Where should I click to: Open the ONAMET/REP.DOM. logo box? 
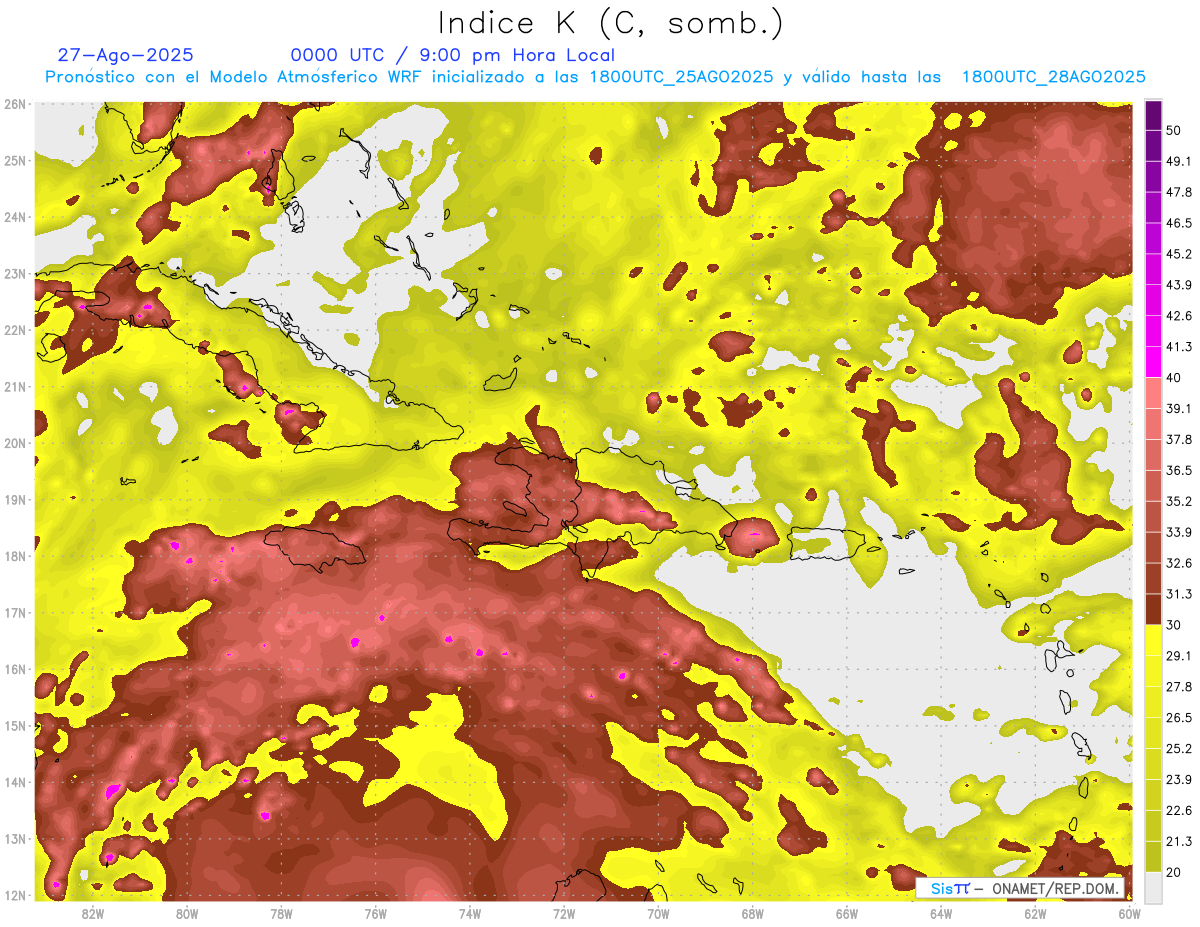click(x=1020, y=888)
